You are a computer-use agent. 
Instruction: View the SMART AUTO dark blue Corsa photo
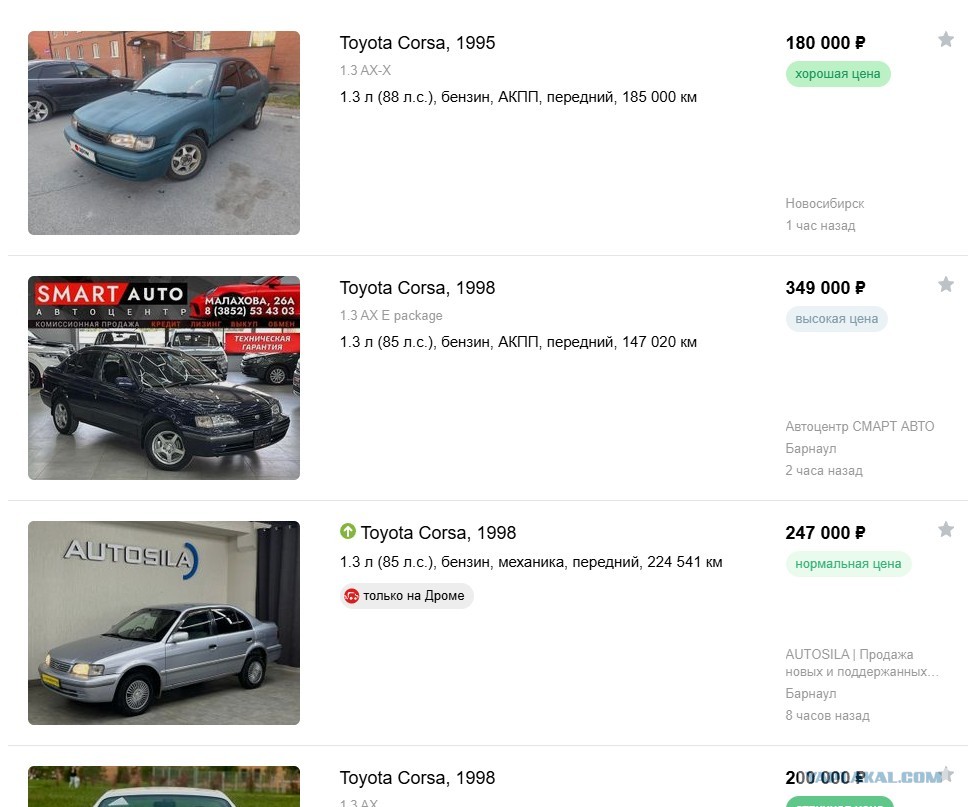pos(164,378)
